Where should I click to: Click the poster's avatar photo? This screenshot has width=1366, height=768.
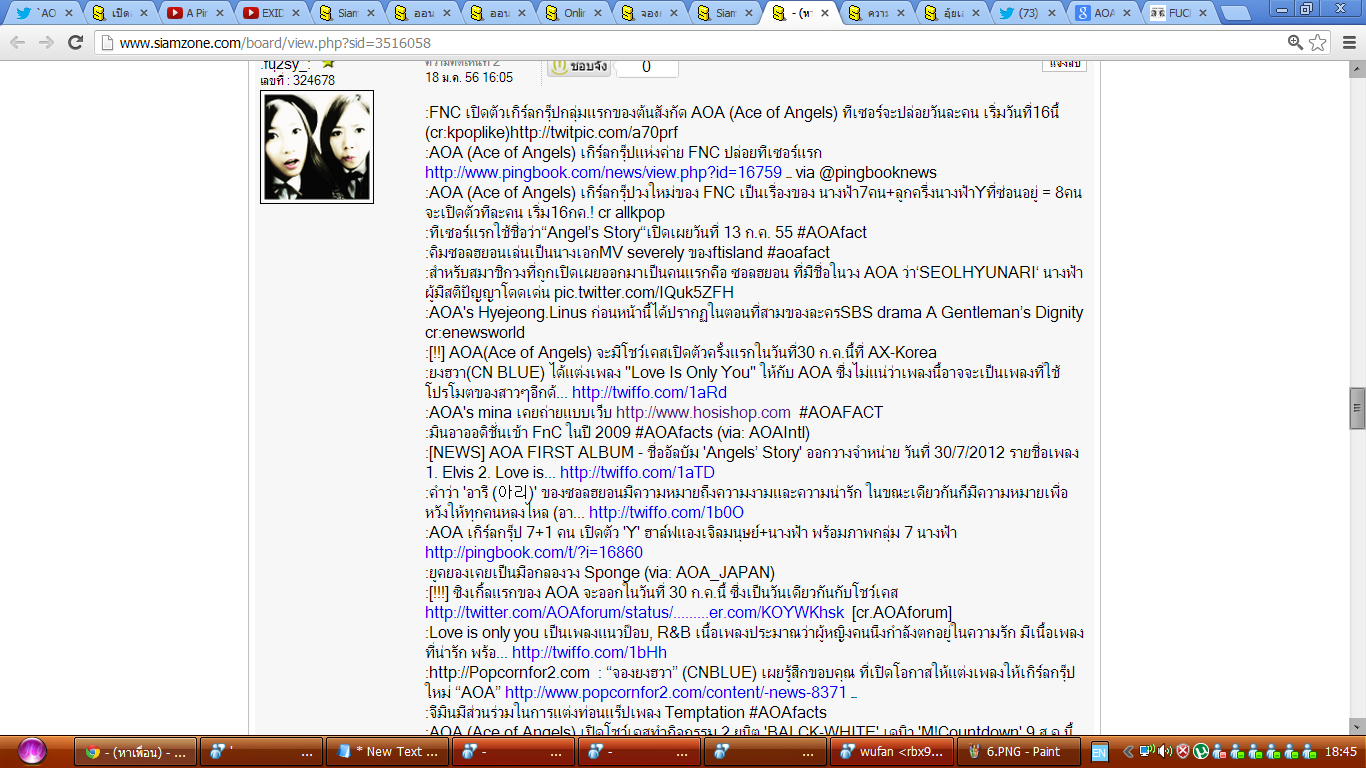317,147
